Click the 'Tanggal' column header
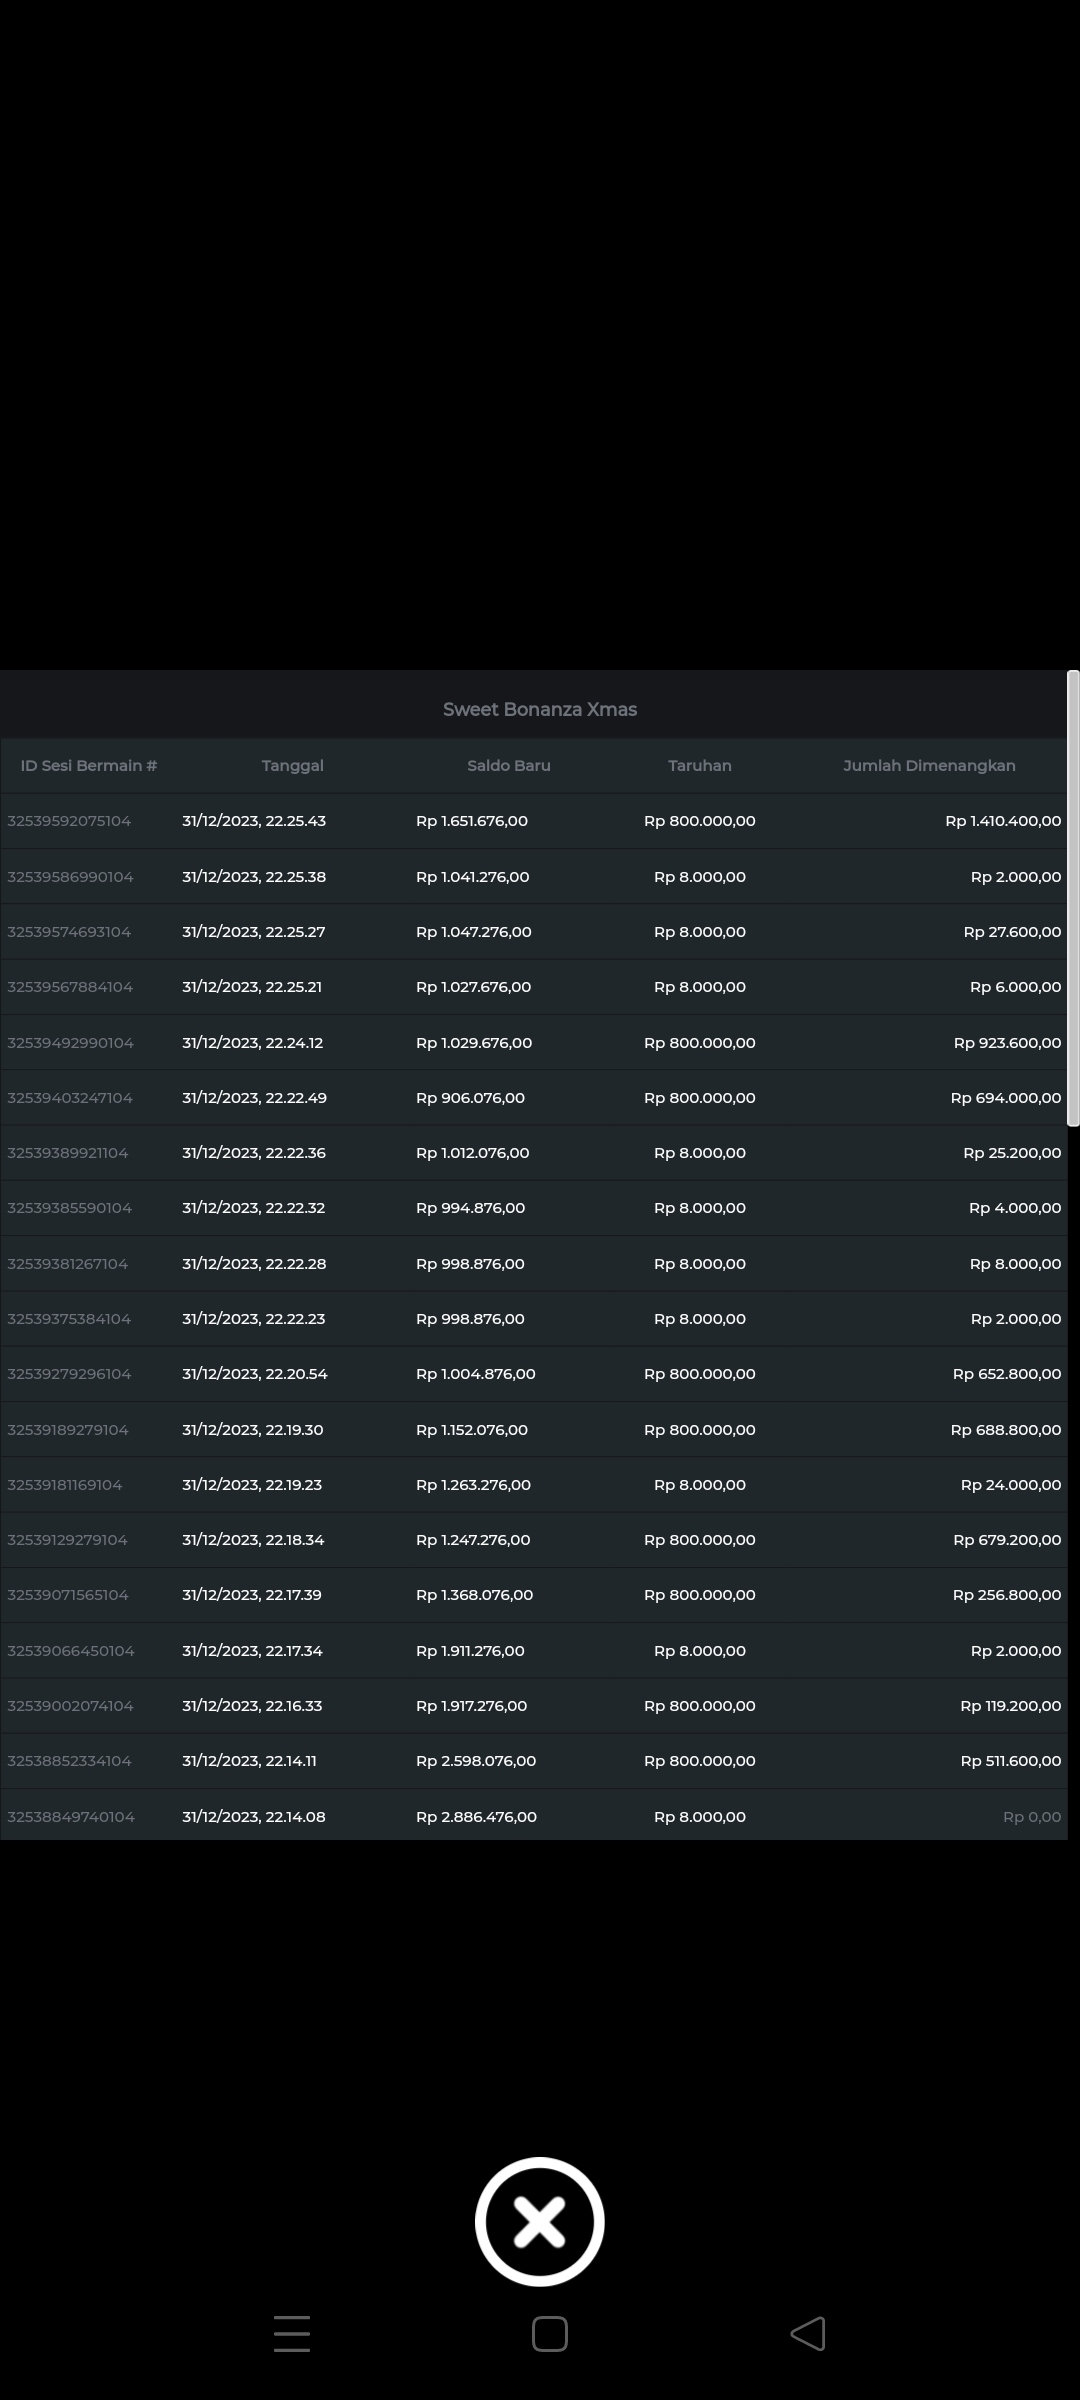 click(292, 766)
